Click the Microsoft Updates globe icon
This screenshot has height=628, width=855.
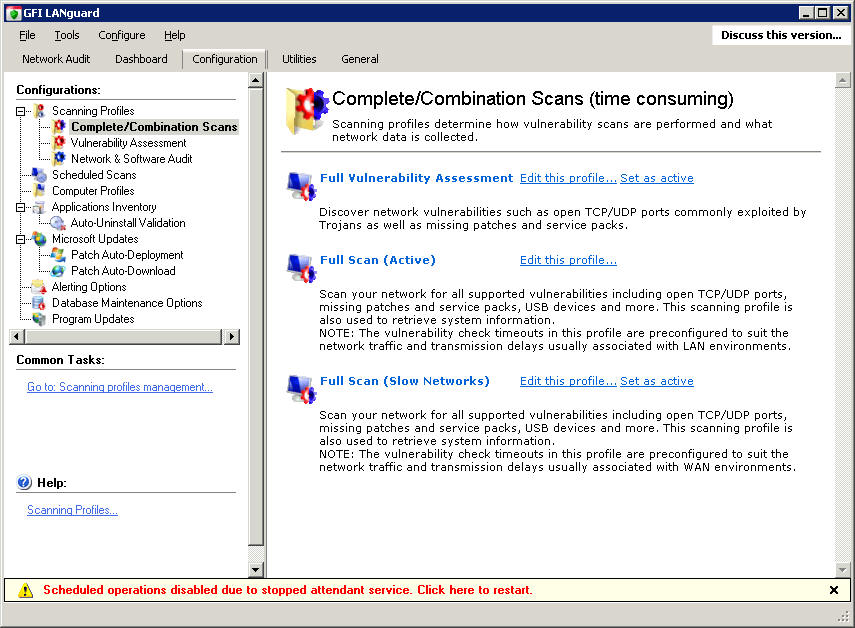tap(40, 239)
